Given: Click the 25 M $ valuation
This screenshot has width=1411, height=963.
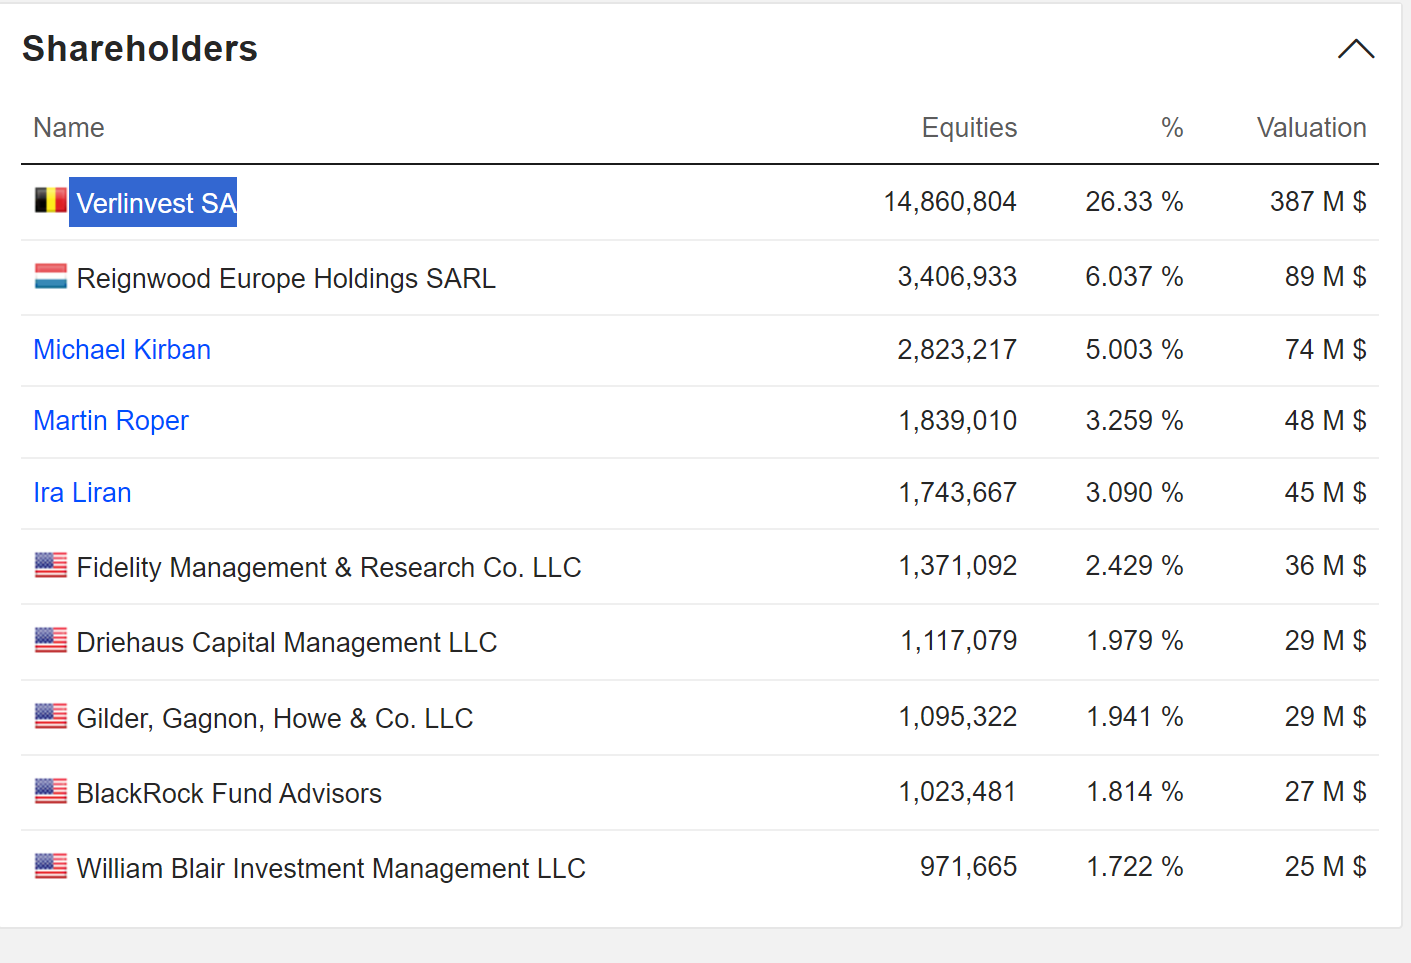Looking at the screenshot, I should (x=1326, y=866).
